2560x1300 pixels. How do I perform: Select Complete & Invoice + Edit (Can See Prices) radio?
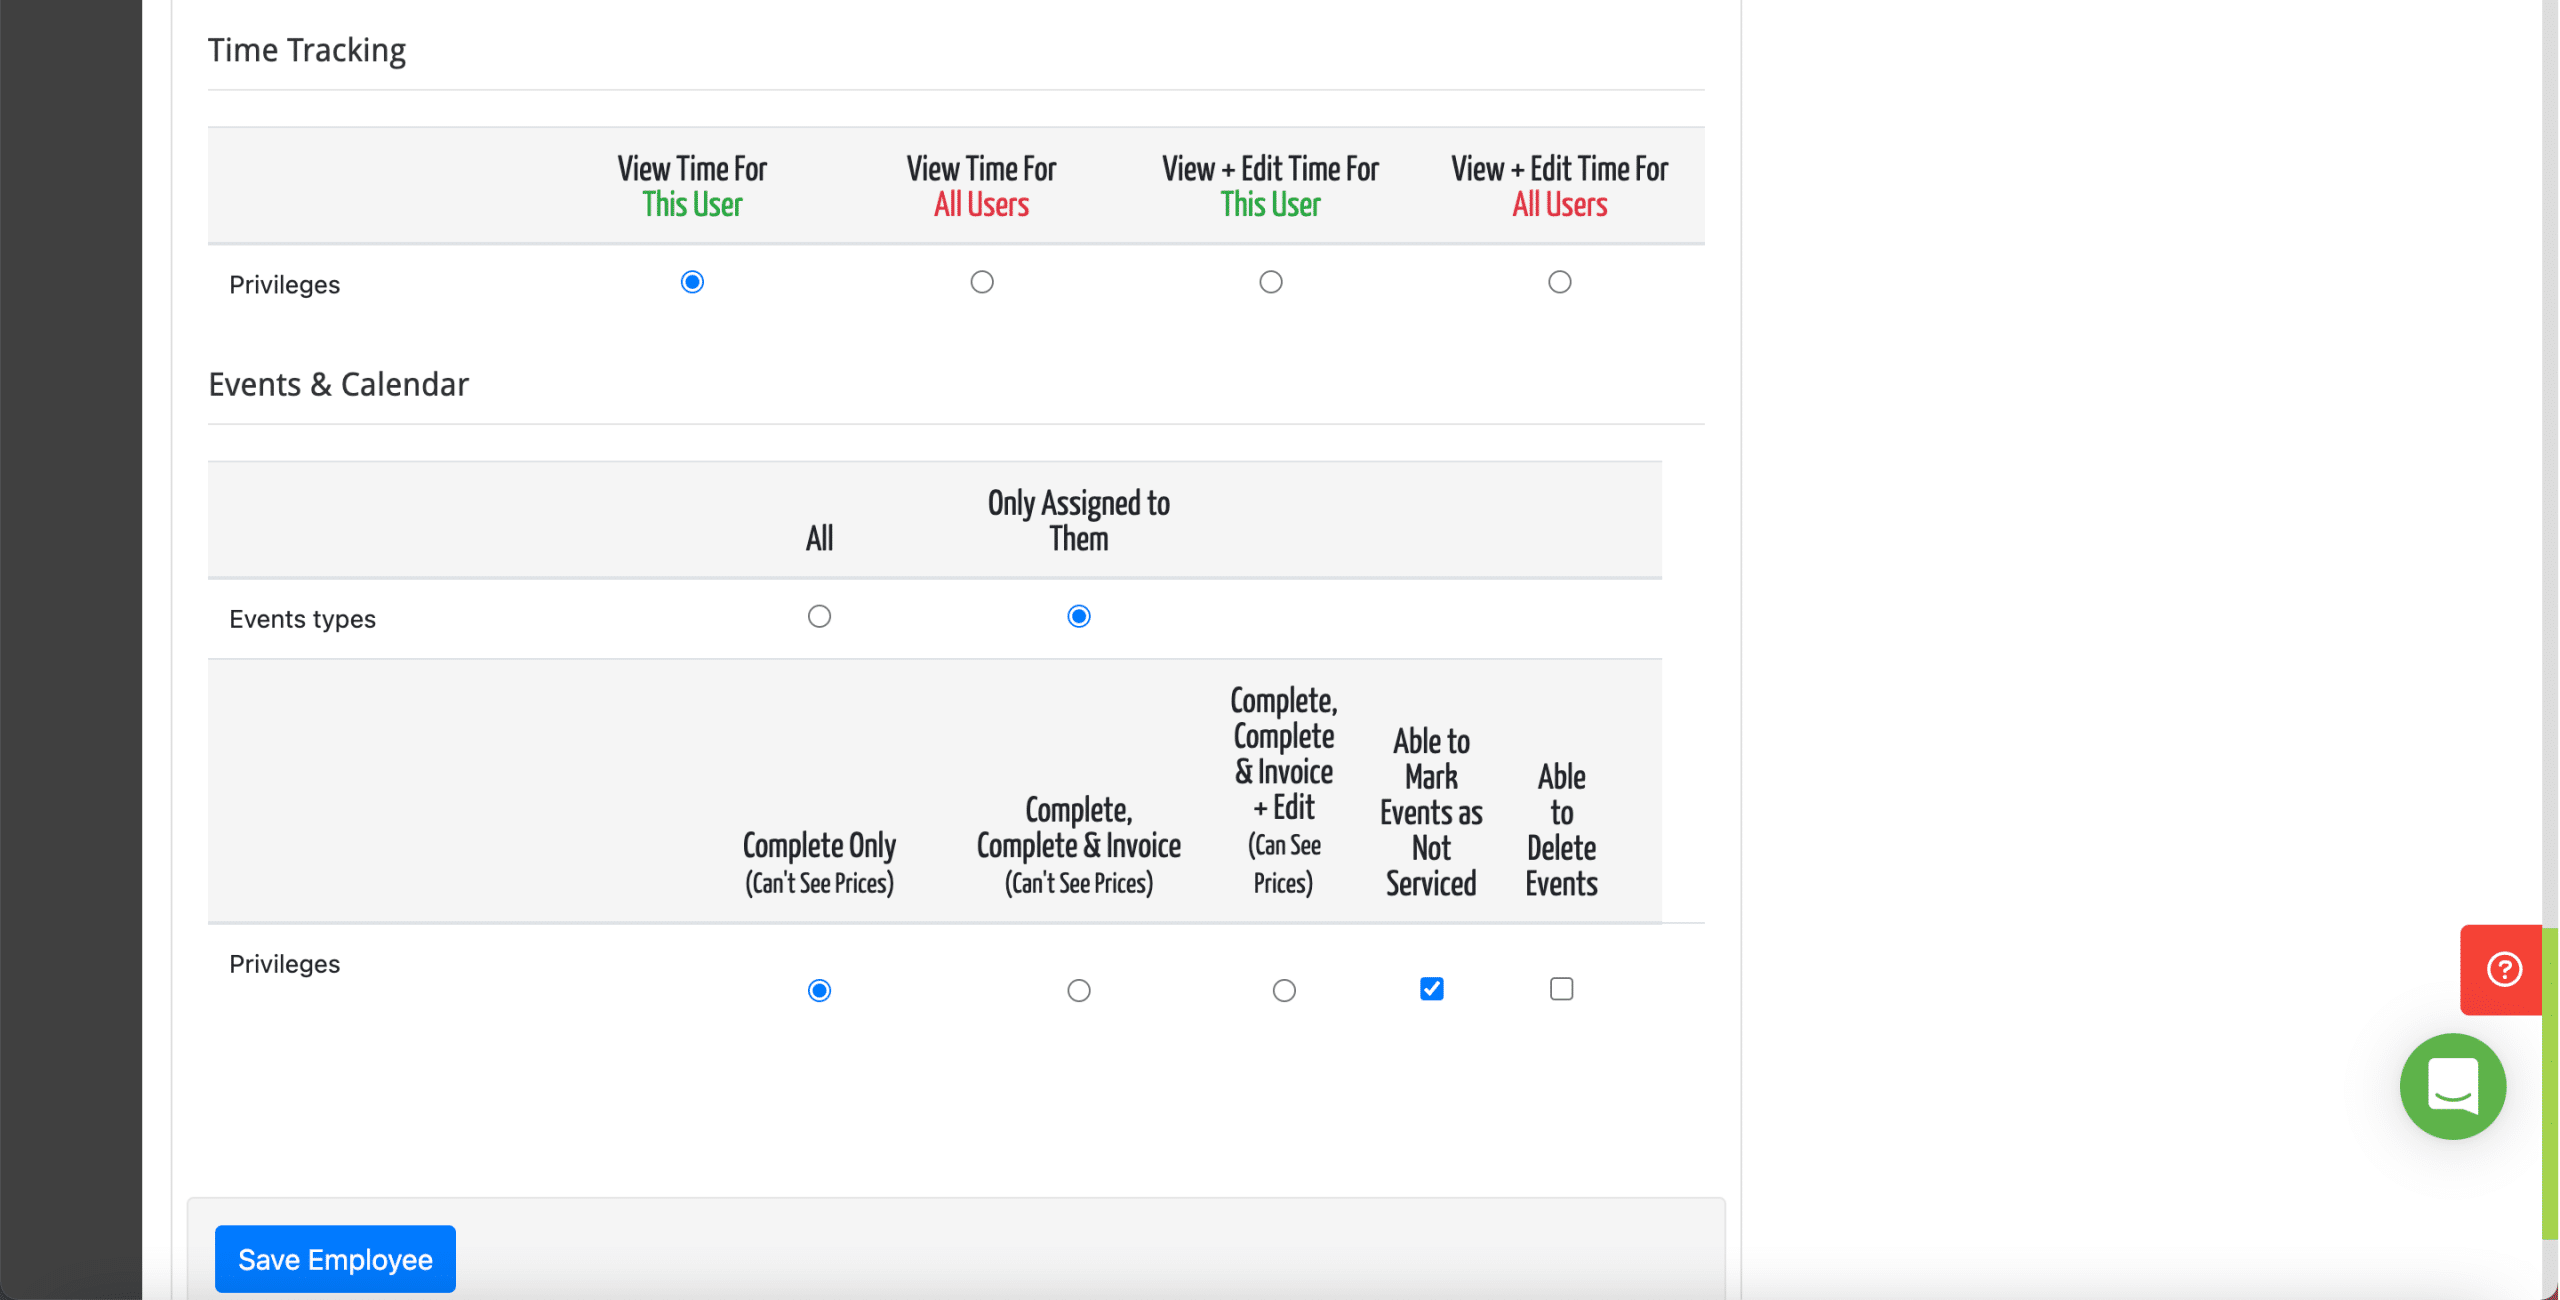[1284, 990]
